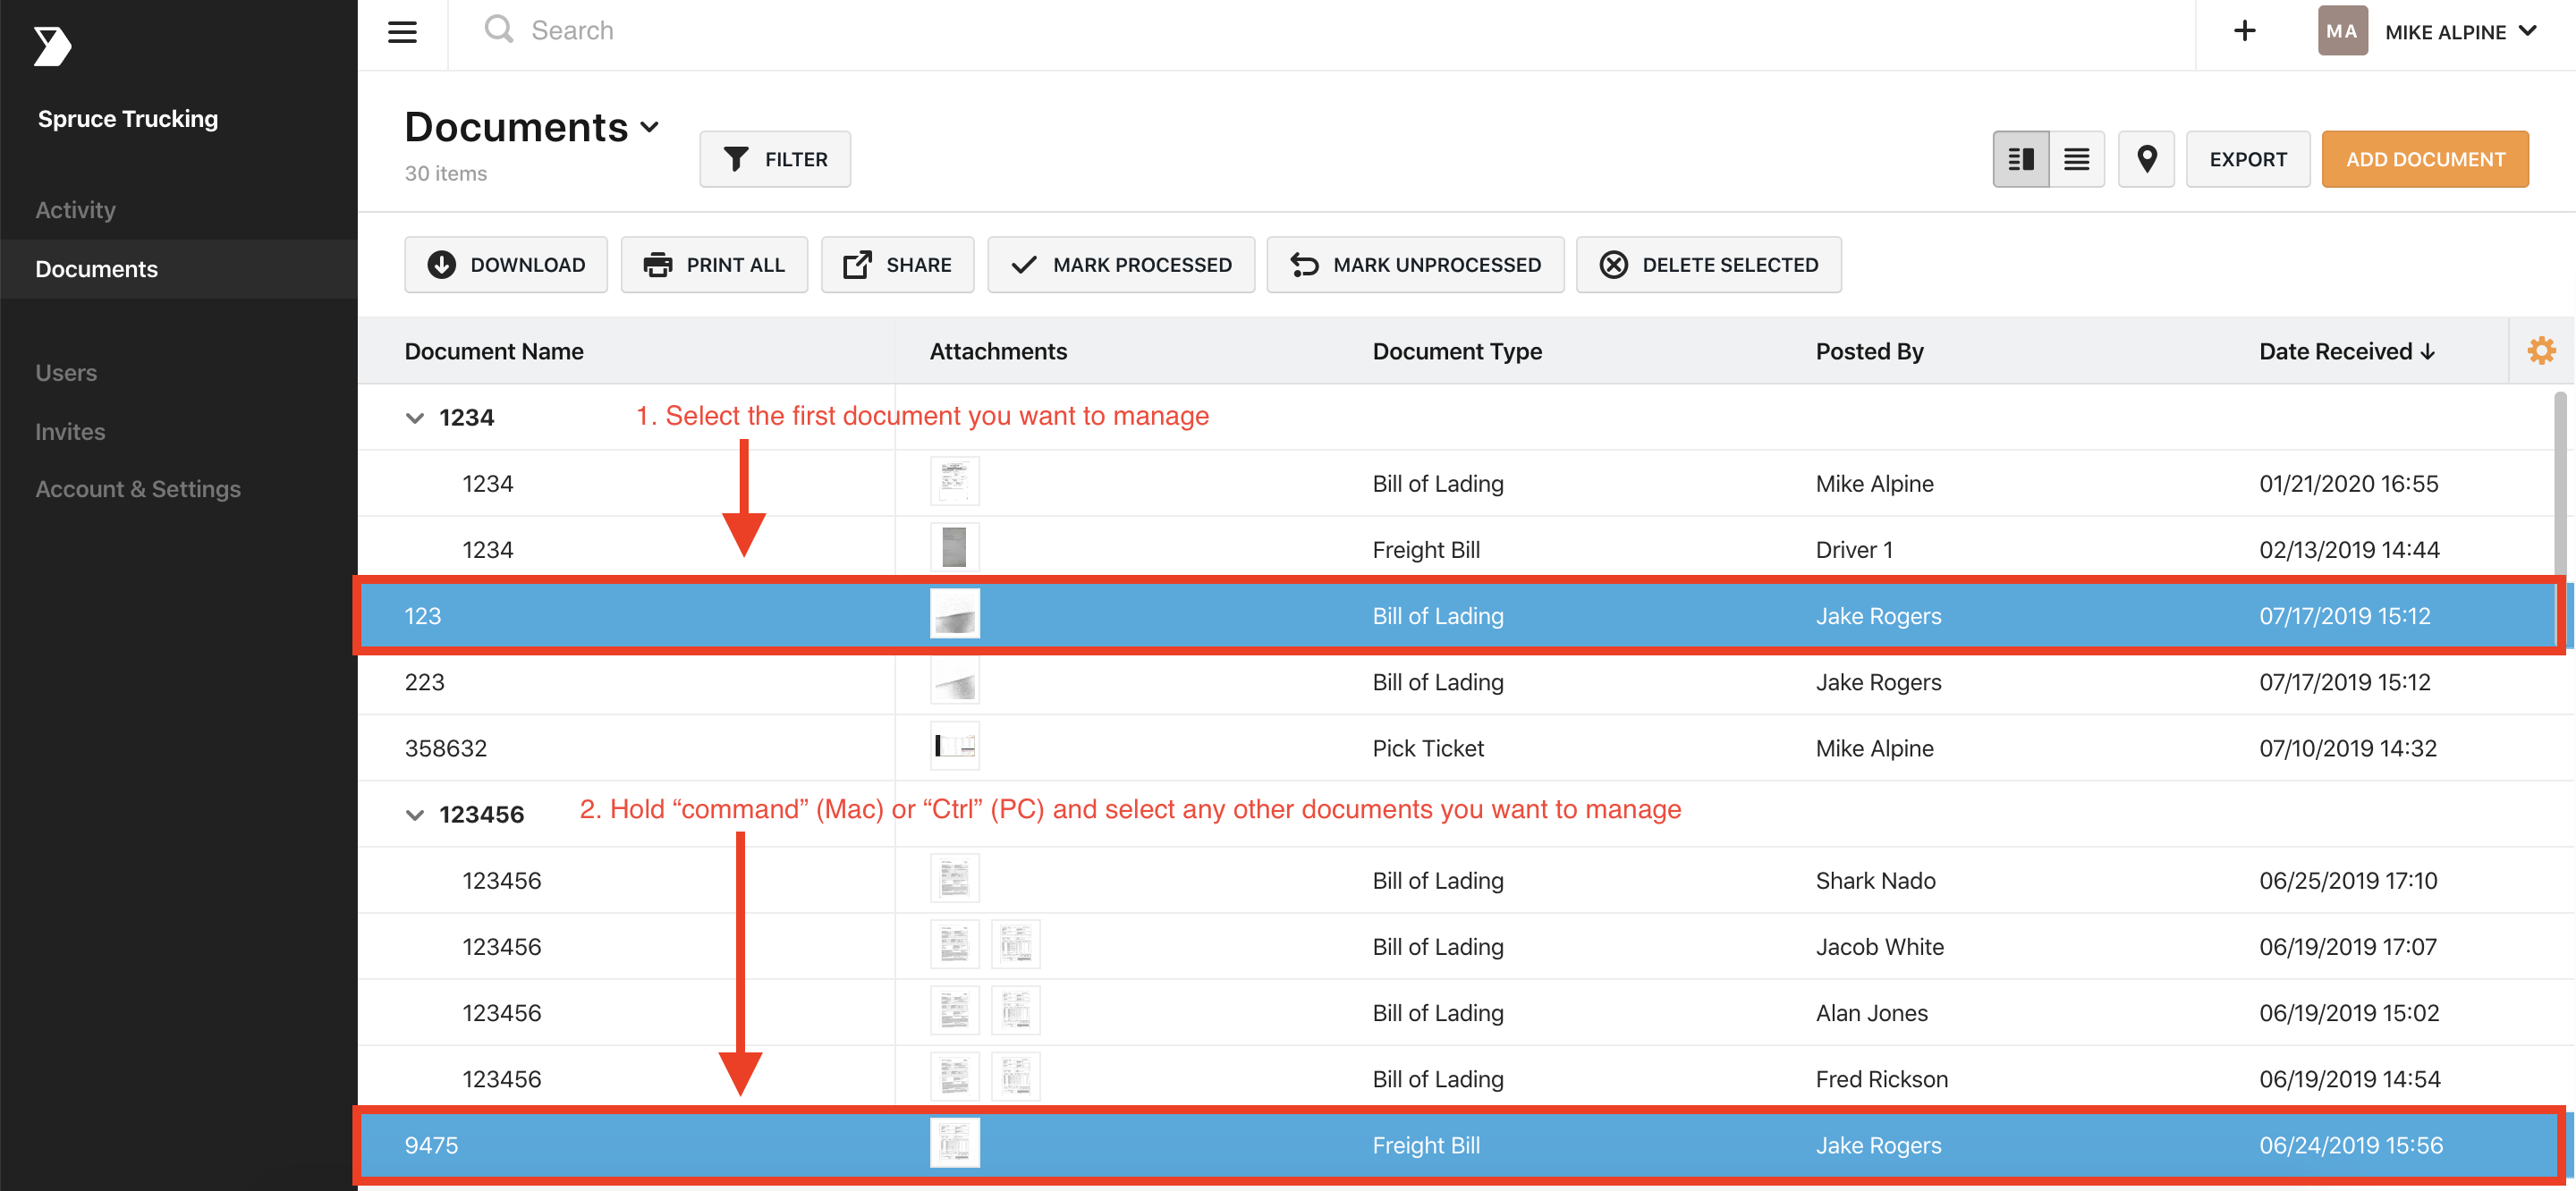
Task: Click Delete Selected button
Action: pos(1709,265)
